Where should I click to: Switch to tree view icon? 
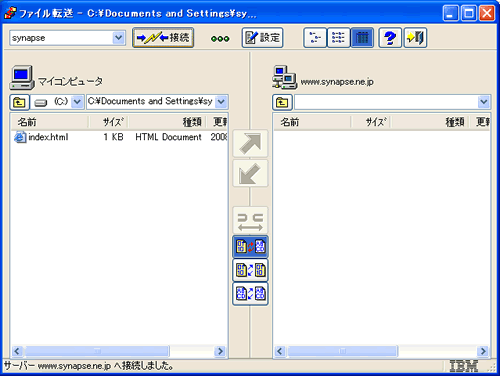(x=315, y=38)
